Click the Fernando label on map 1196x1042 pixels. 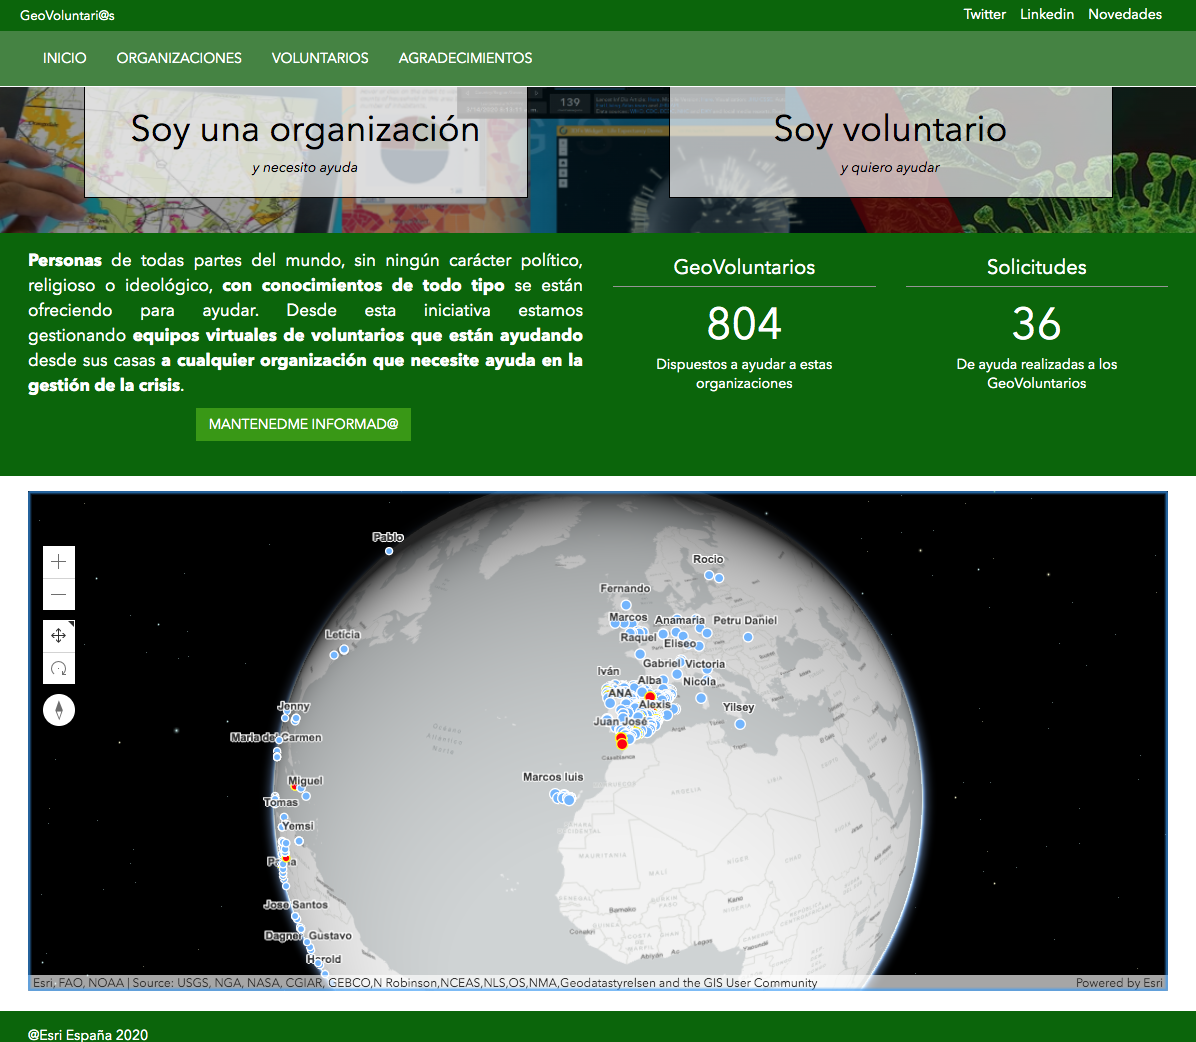pos(625,588)
